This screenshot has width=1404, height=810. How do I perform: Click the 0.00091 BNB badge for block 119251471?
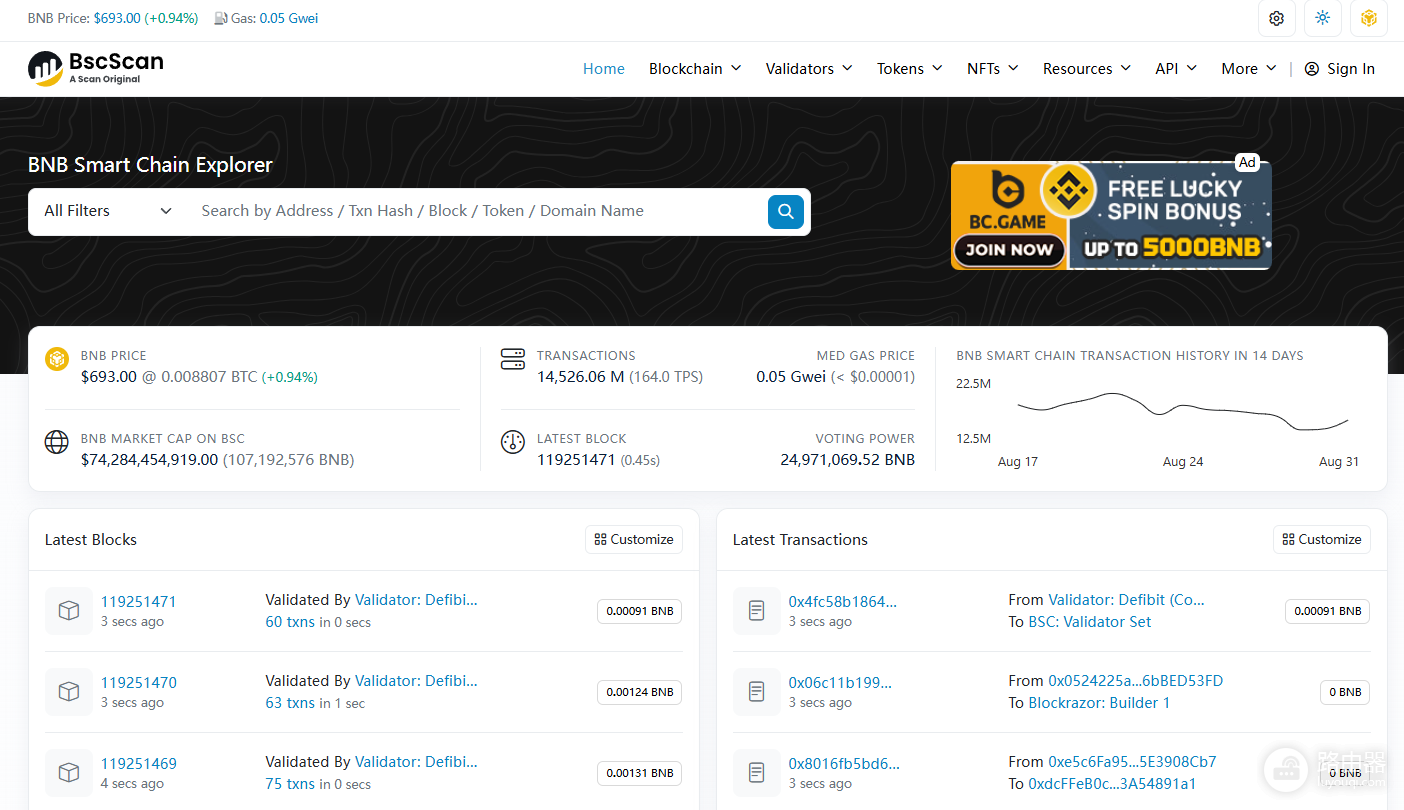[x=640, y=611]
